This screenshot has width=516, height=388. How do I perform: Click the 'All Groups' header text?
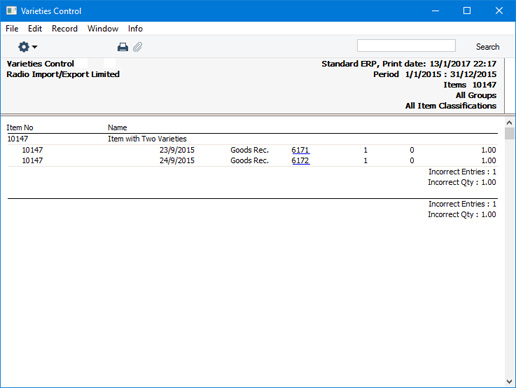tap(476, 95)
